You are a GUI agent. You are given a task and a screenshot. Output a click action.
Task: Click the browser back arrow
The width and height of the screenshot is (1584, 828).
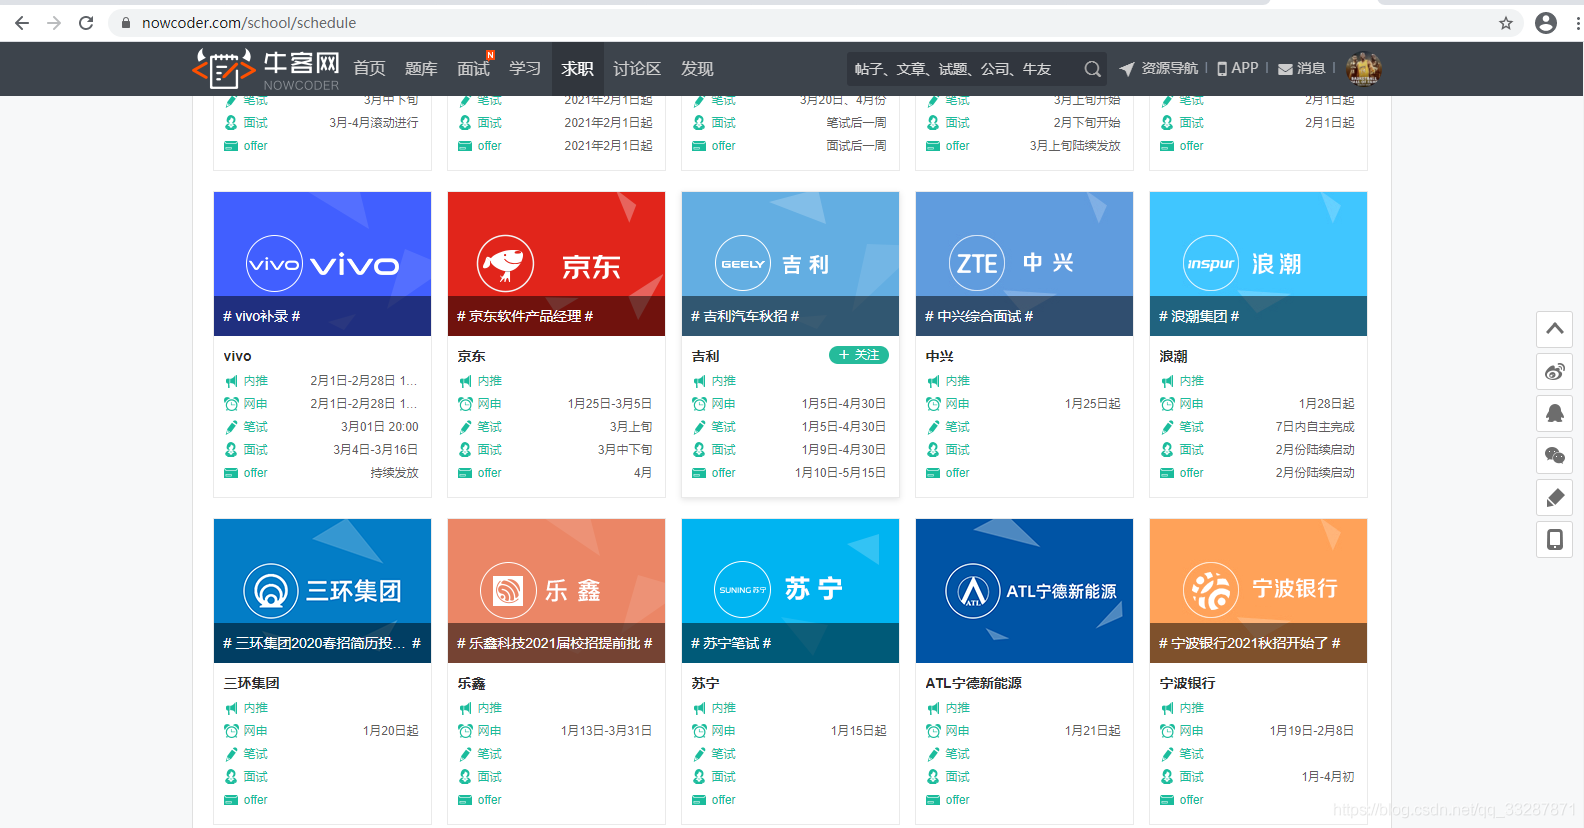(22, 23)
